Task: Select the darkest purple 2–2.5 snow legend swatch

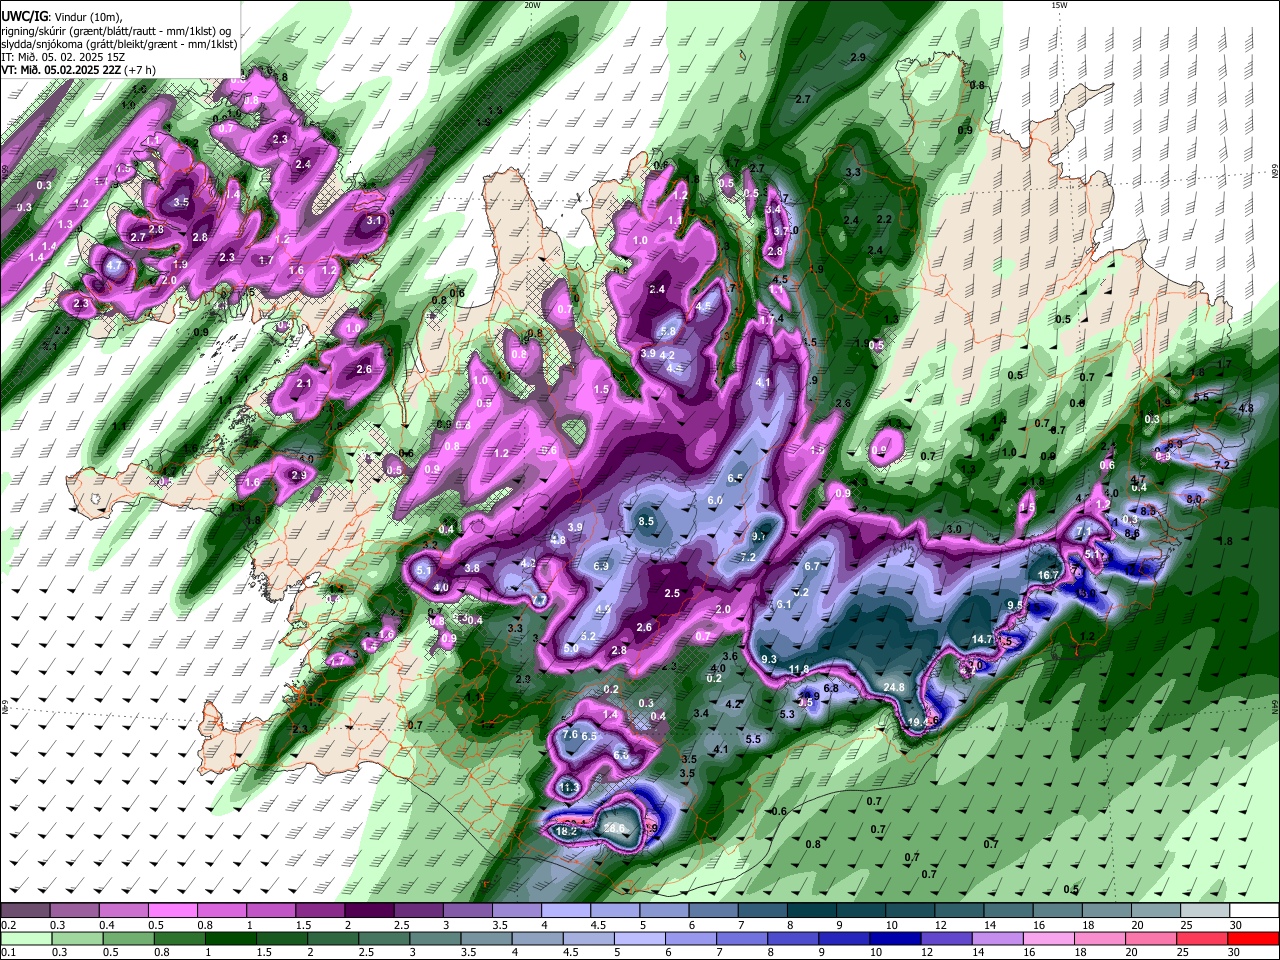Action: [x=369, y=910]
